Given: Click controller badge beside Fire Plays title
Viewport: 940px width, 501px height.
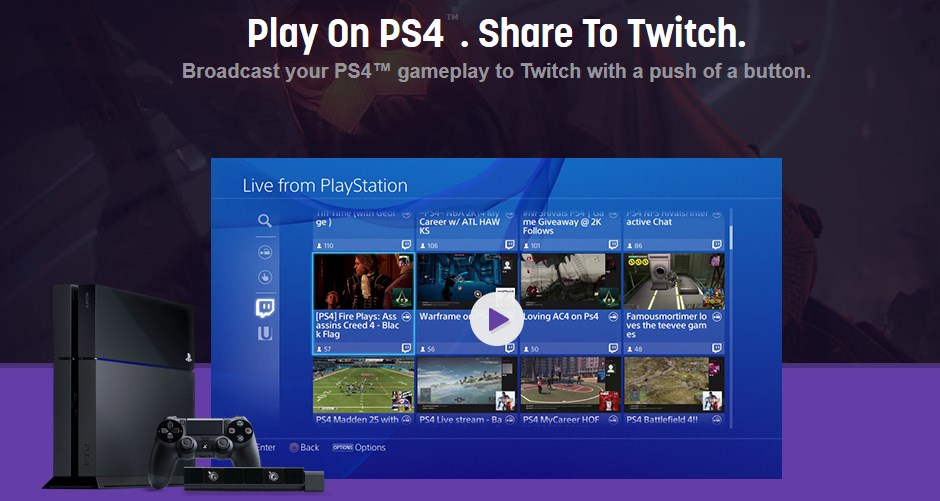Looking at the screenshot, I should pos(406,316).
